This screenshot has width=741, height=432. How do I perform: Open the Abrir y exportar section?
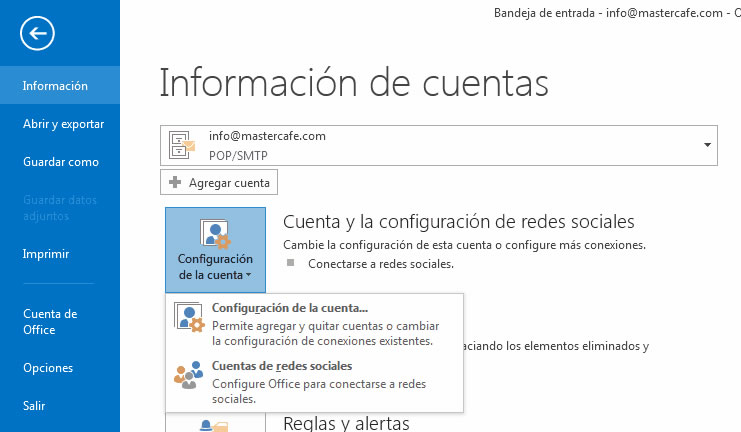[63, 124]
